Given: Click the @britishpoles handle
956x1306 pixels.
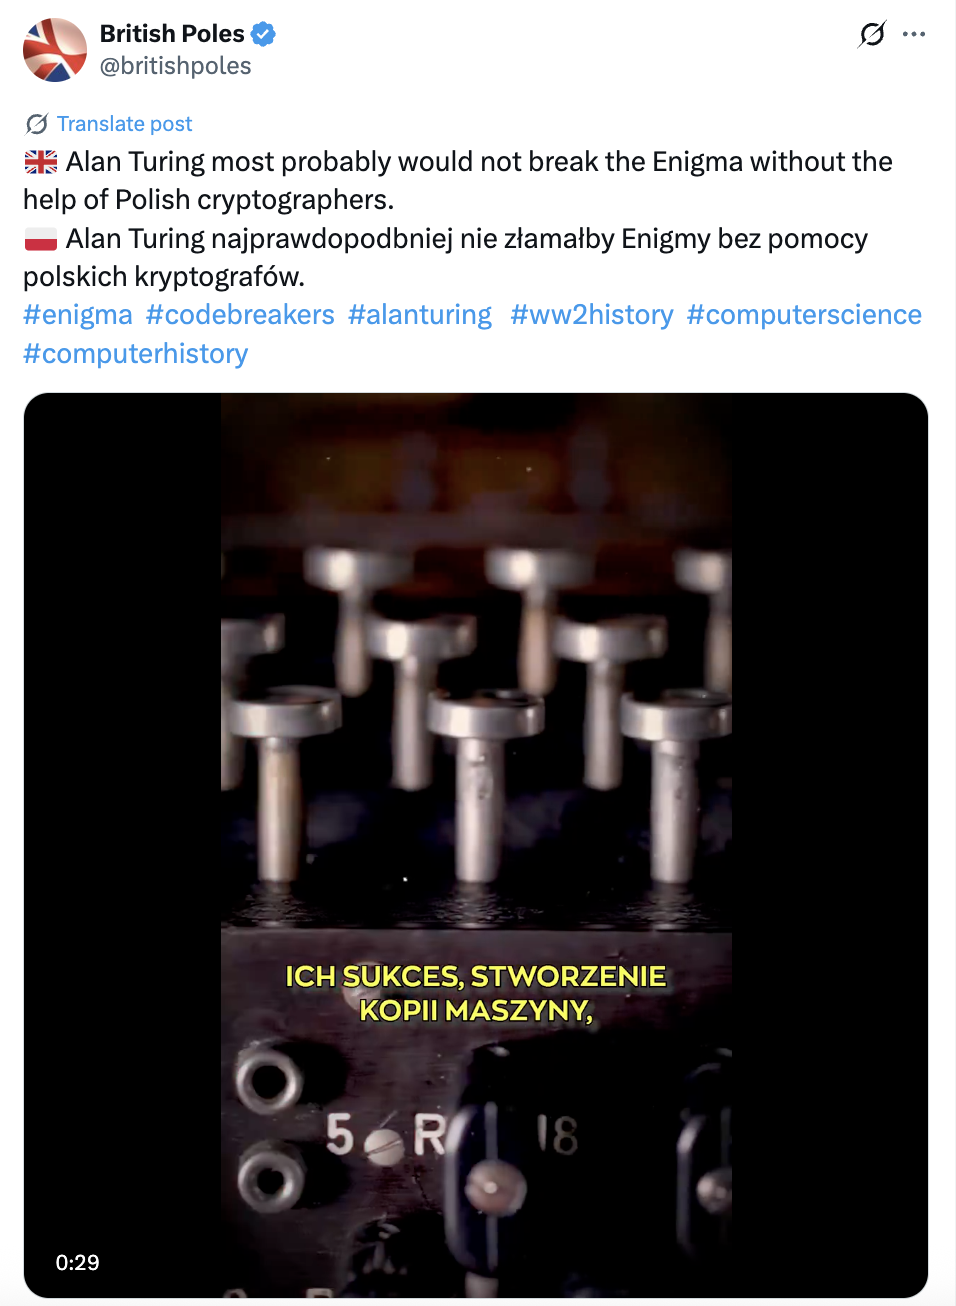Looking at the screenshot, I should pyautogui.click(x=176, y=66).
